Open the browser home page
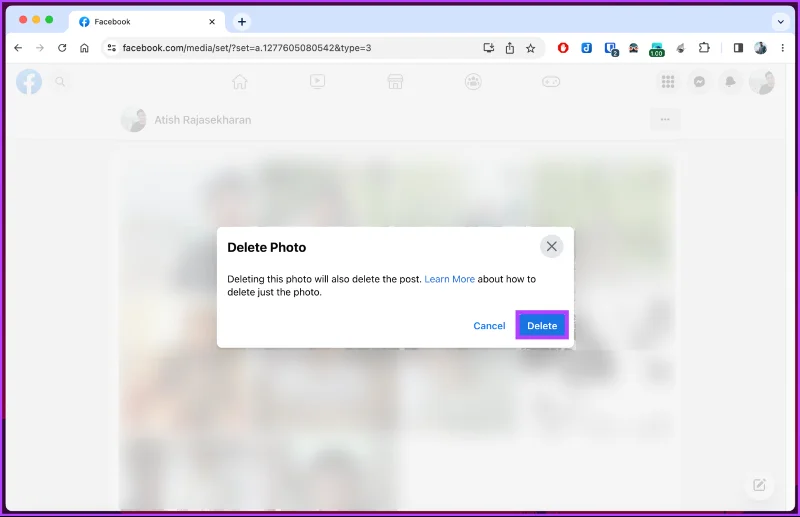This screenshot has width=800, height=517. pyautogui.click(x=84, y=48)
